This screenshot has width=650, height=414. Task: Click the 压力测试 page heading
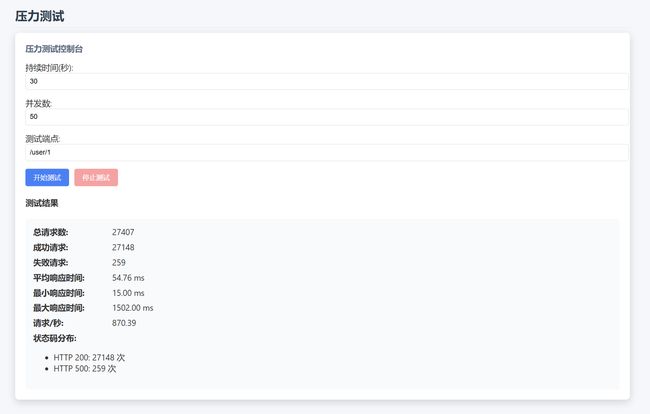click(x=40, y=17)
